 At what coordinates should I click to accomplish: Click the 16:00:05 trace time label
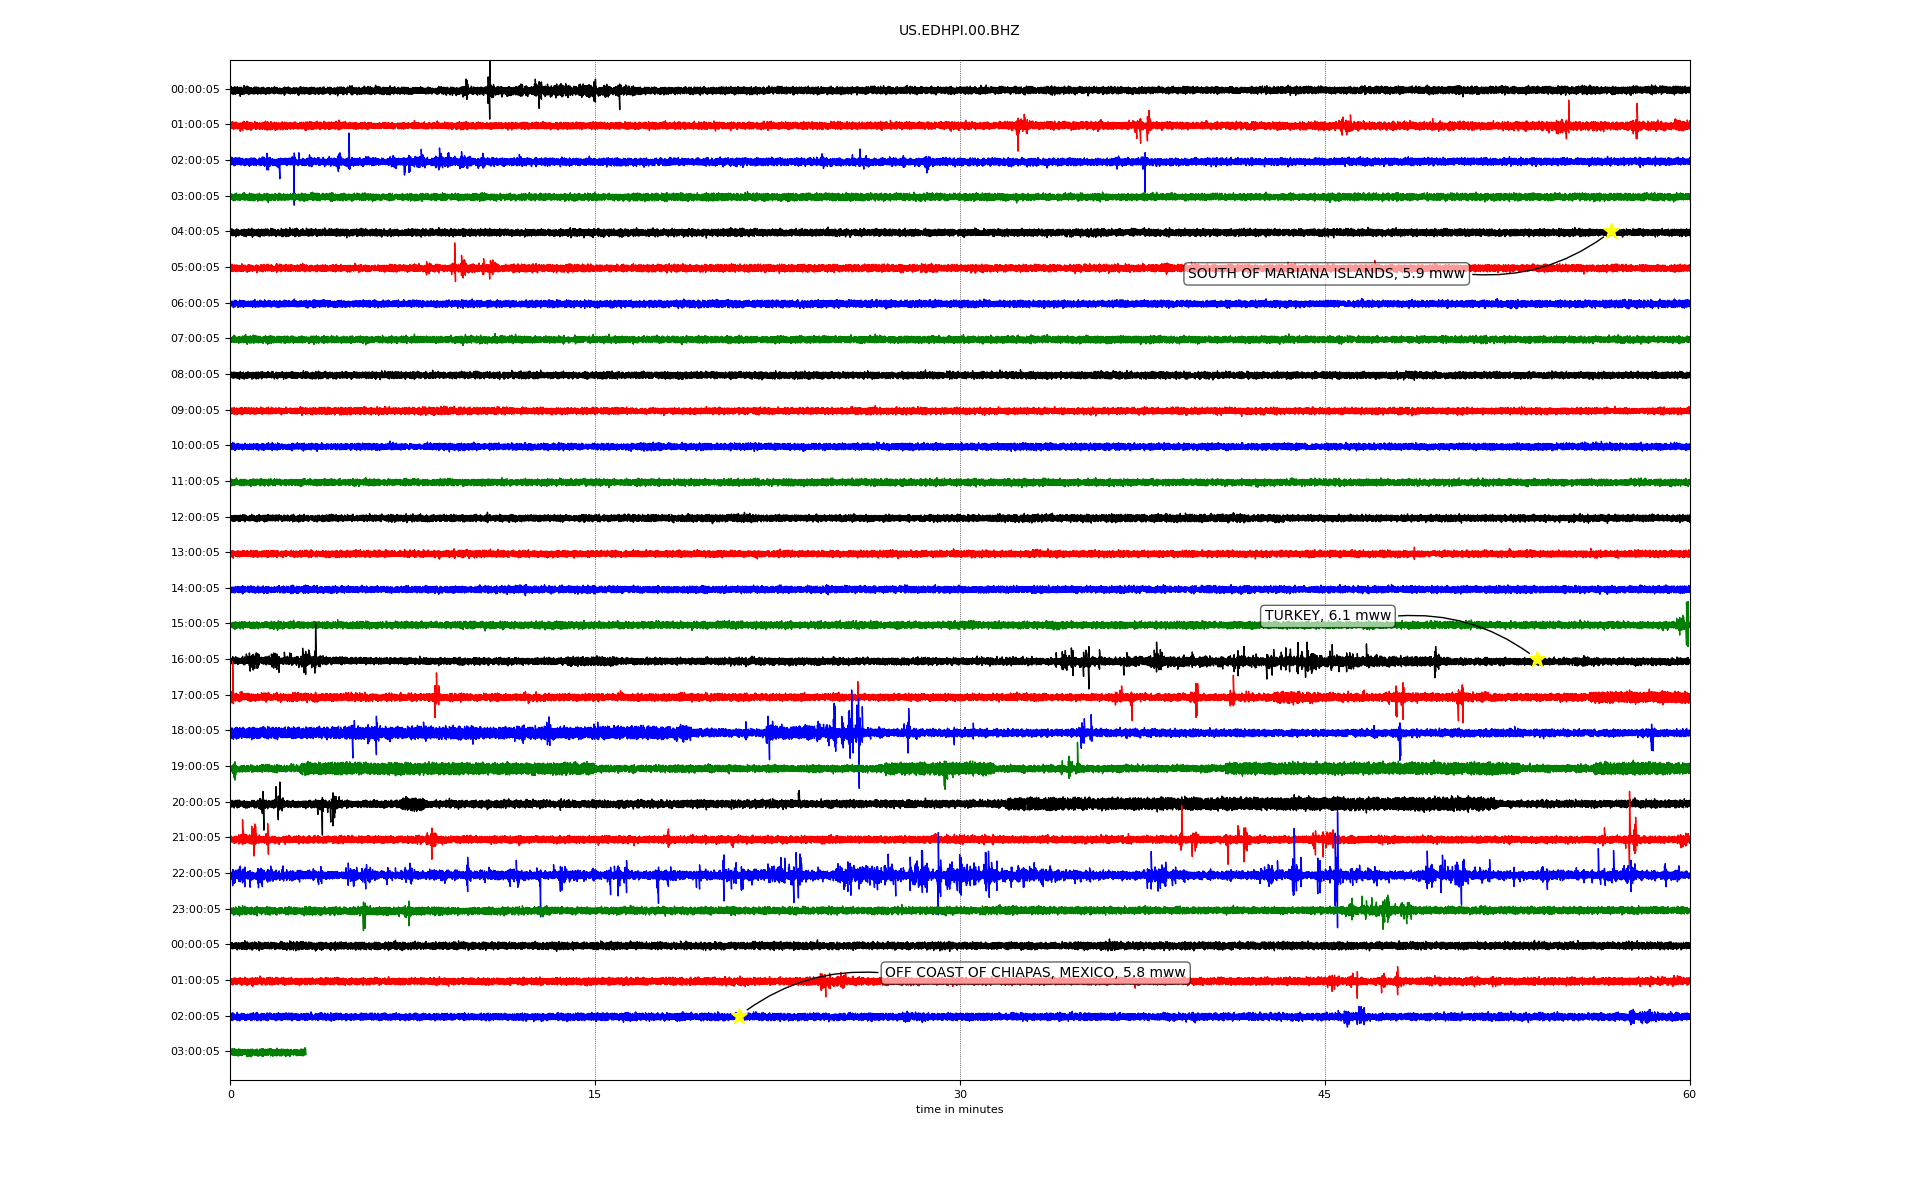point(195,660)
